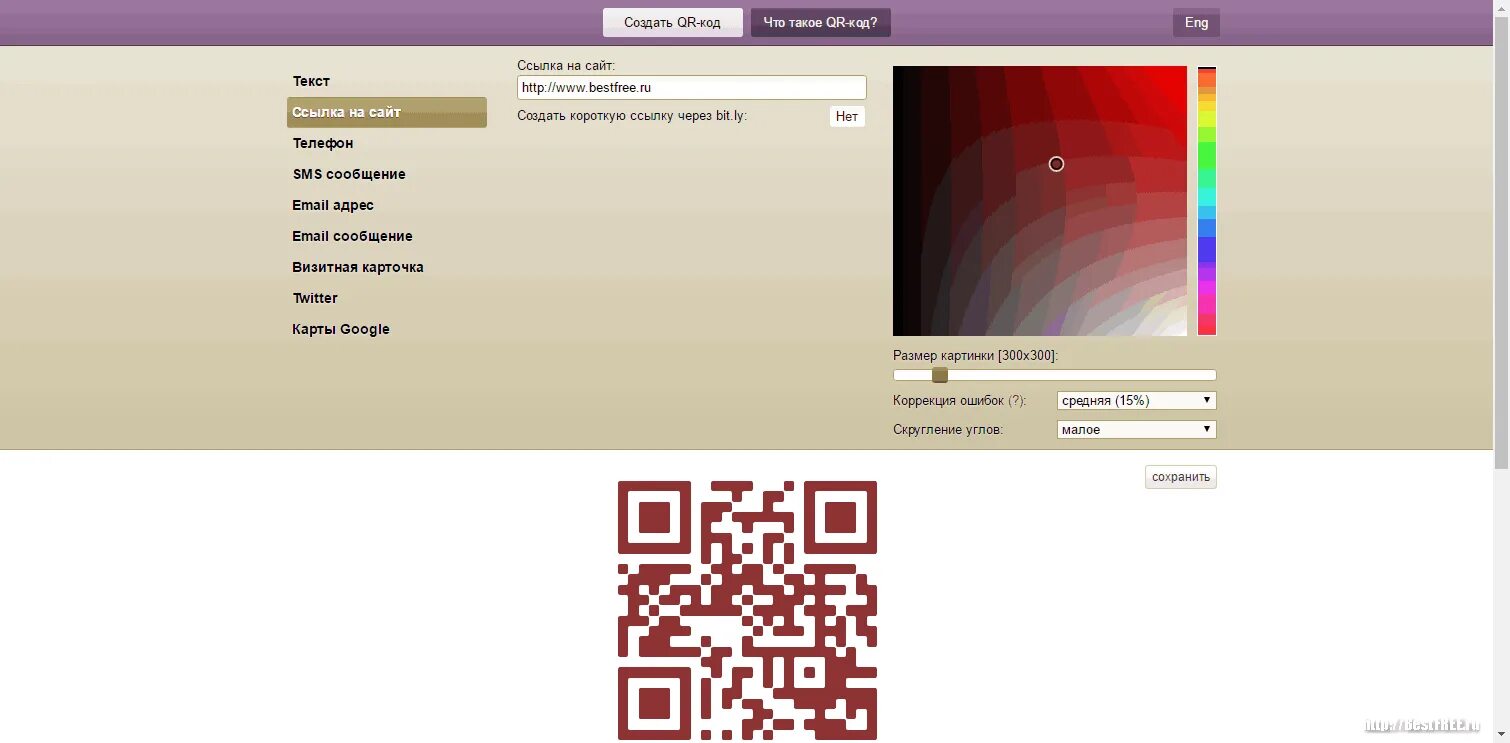
Task: Click the (?) help link for error correction
Action: [x=1017, y=400]
